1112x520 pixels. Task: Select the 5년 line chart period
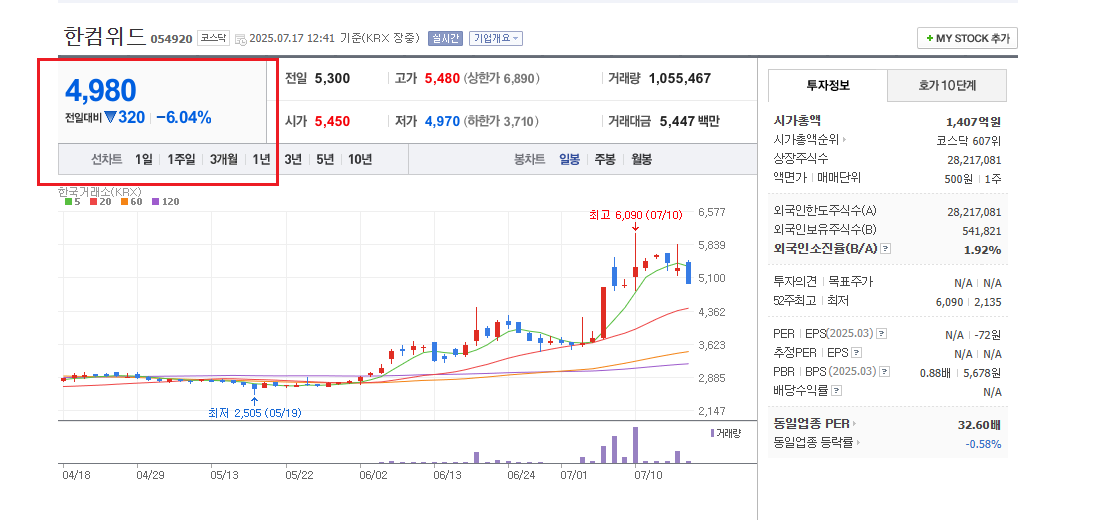click(325, 160)
